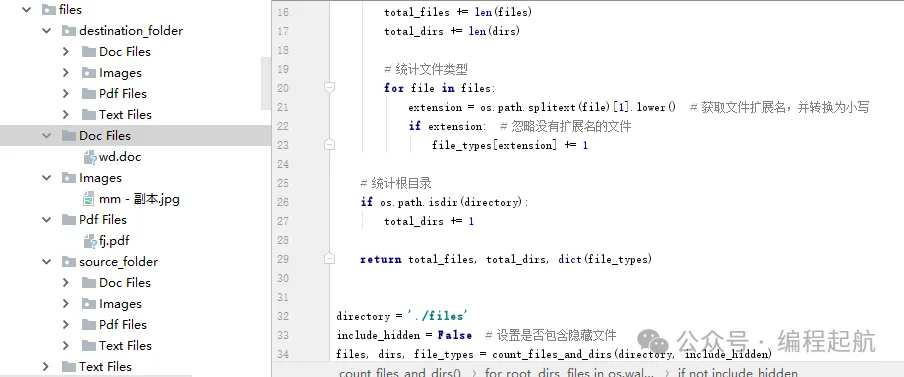Click folder icon of Text Files inside destination_folder

click(89, 115)
